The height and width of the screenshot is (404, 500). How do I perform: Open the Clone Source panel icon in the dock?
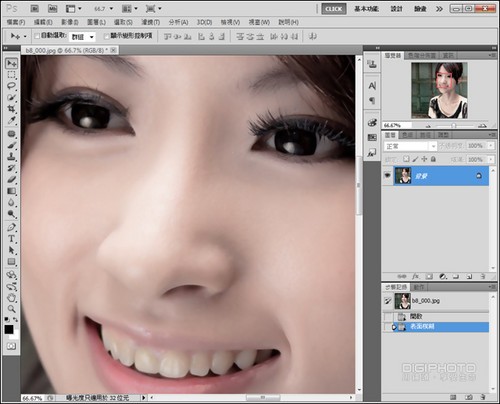(372, 64)
